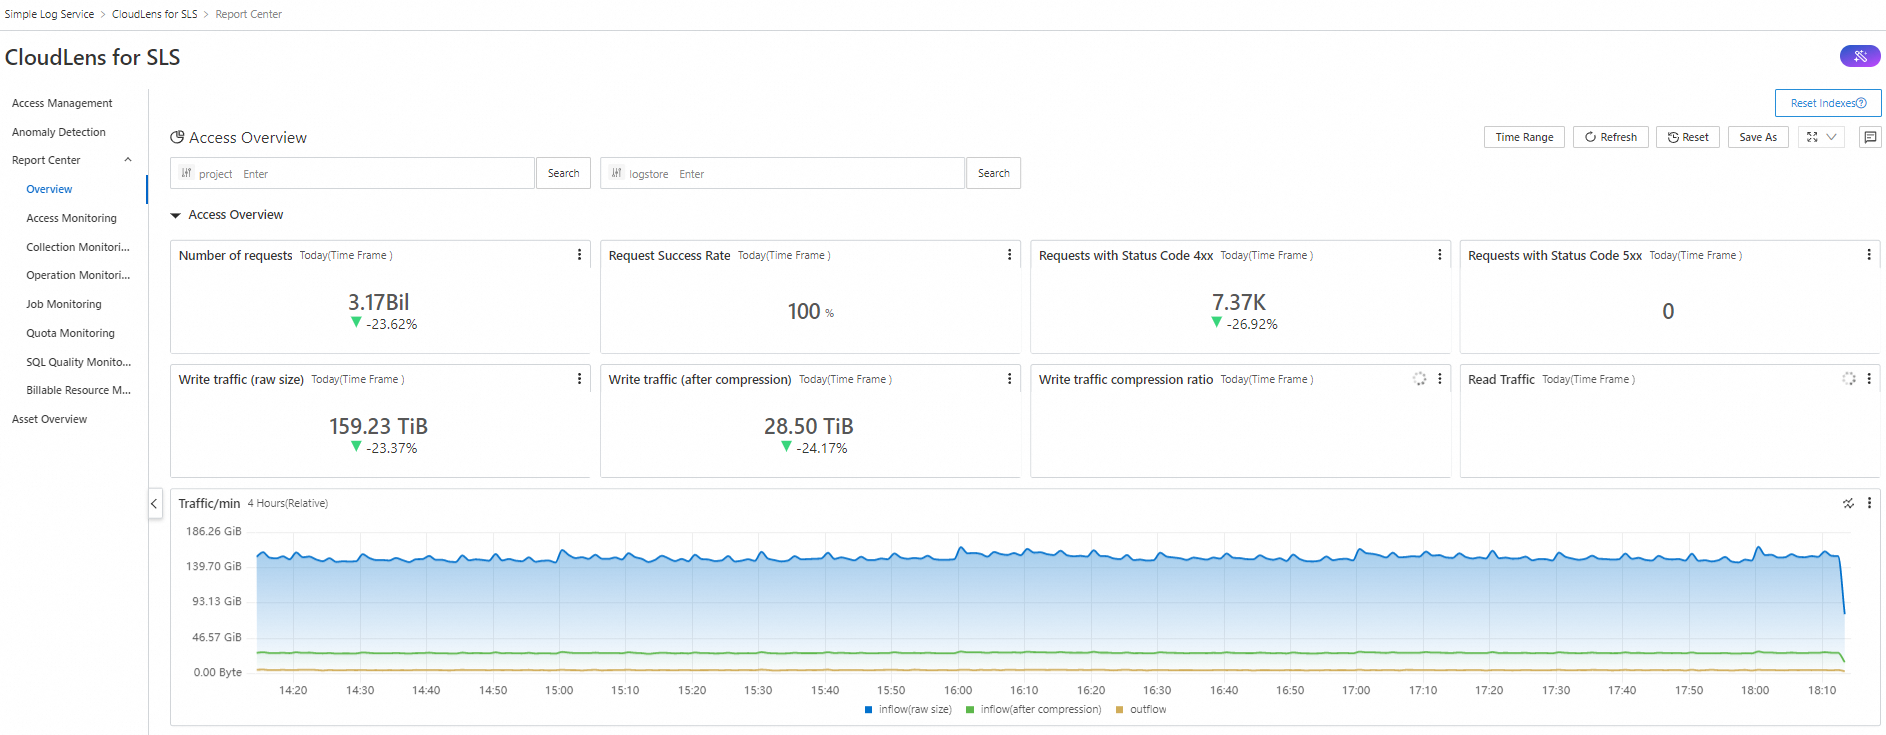Open Request Success Rate card menu
Screen dimensions: 1886x735
(1009, 255)
